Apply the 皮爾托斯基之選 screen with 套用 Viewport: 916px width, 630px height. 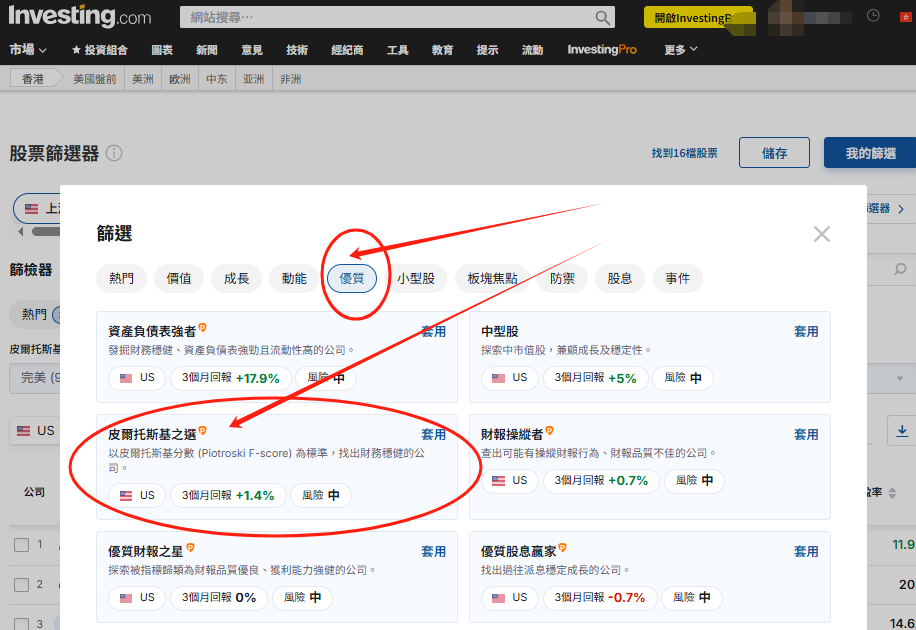coord(433,435)
